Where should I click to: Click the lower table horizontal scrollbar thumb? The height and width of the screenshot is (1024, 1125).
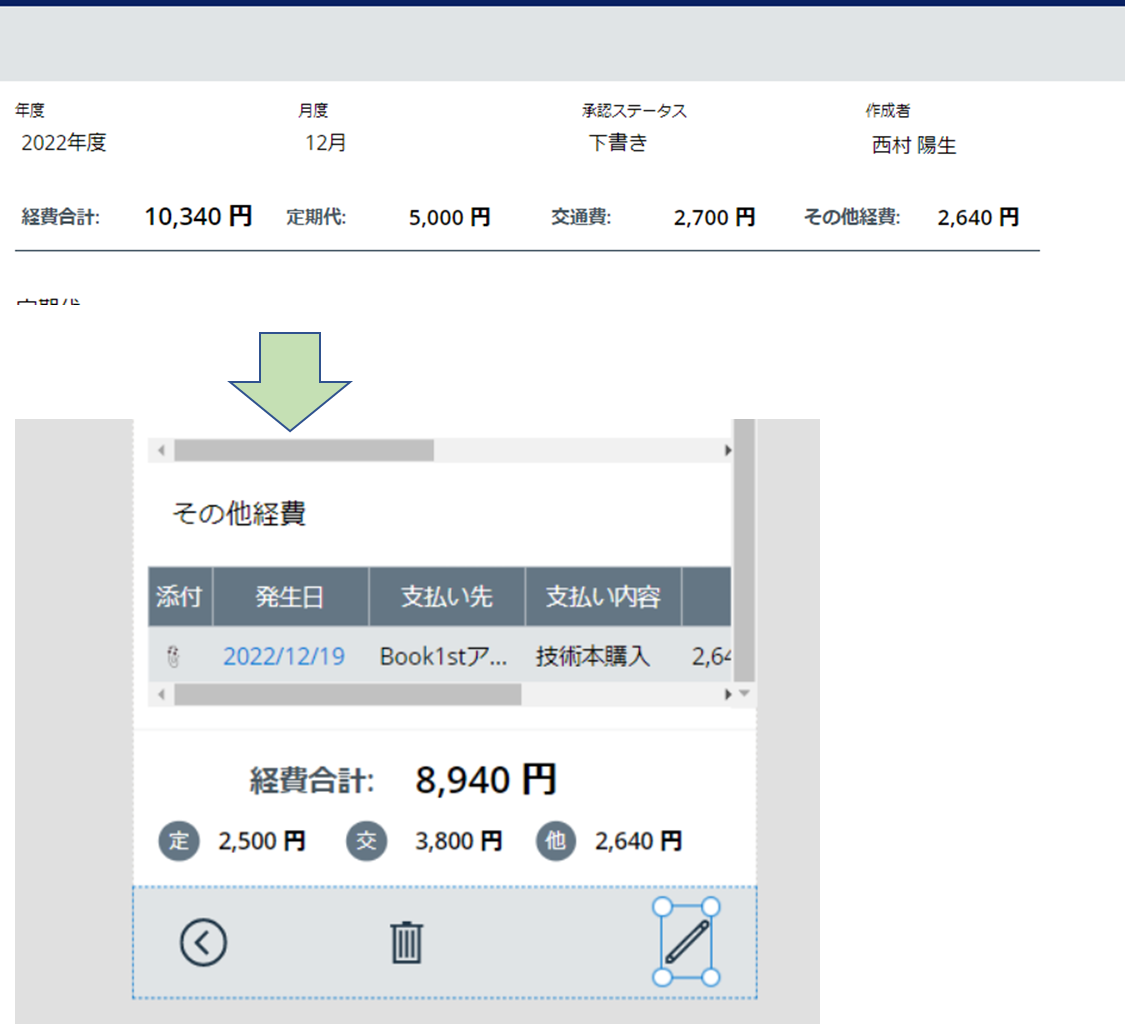coord(348,694)
